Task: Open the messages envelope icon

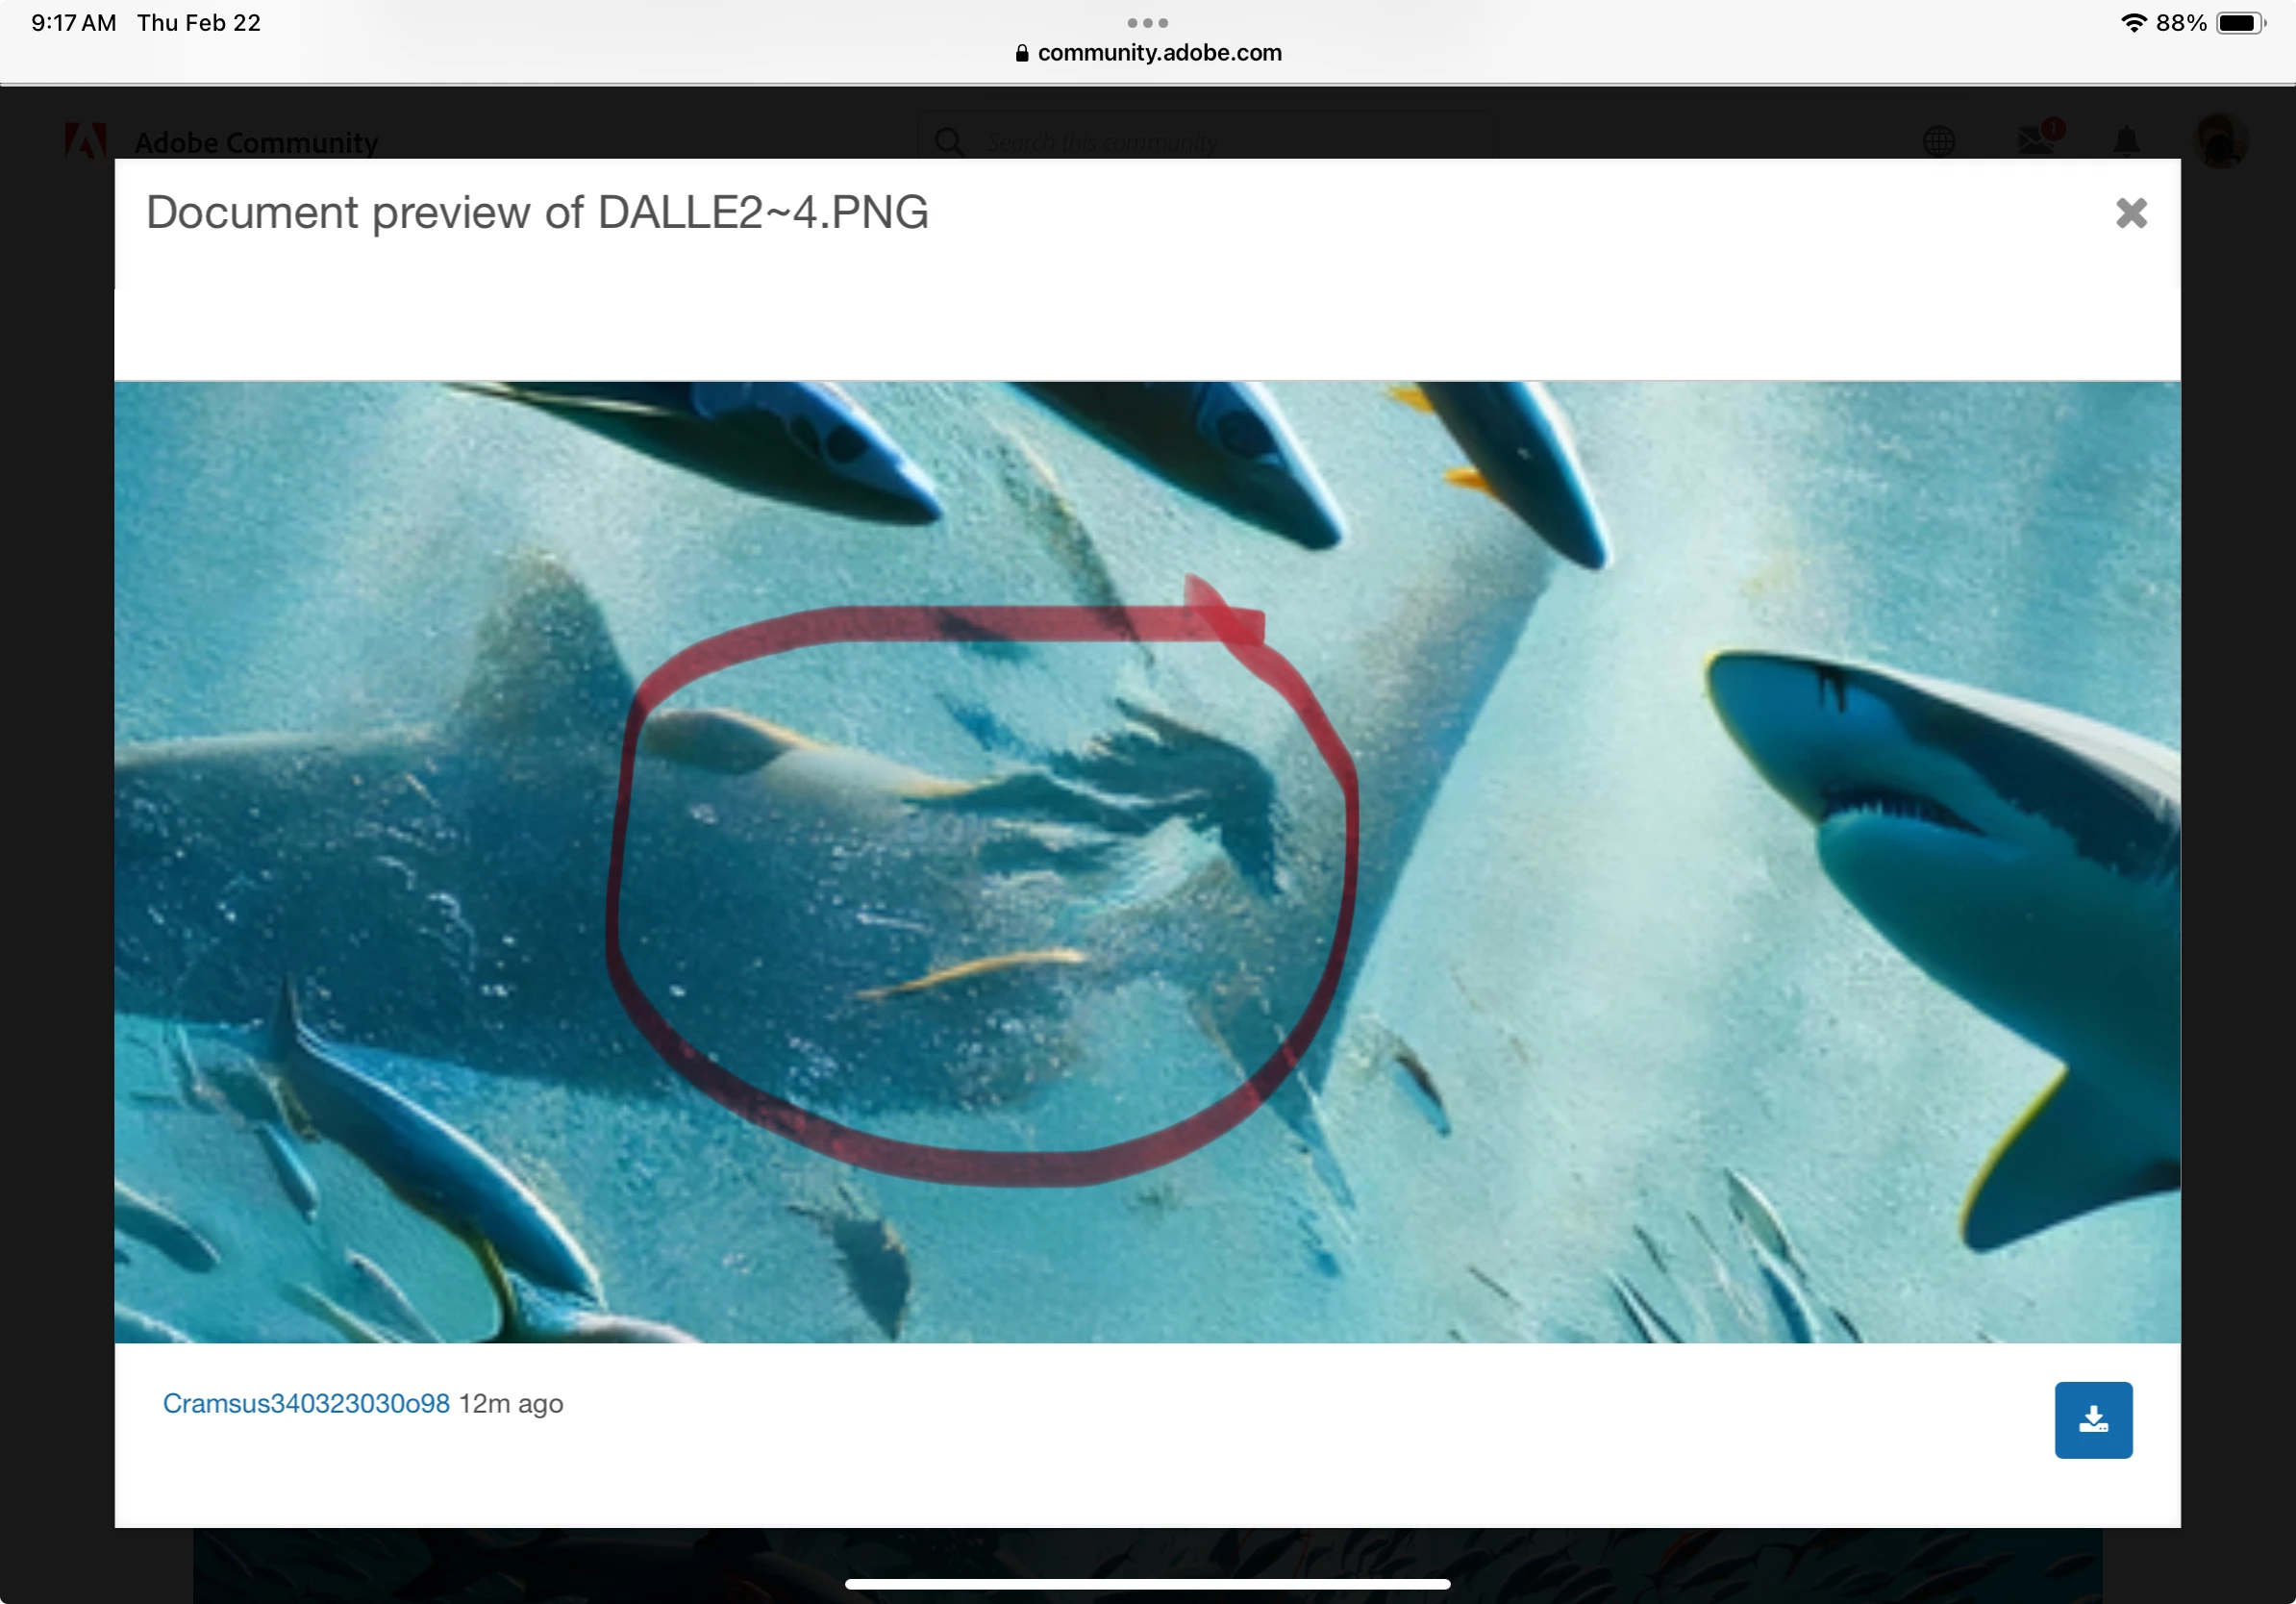Action: point(2035,140)
